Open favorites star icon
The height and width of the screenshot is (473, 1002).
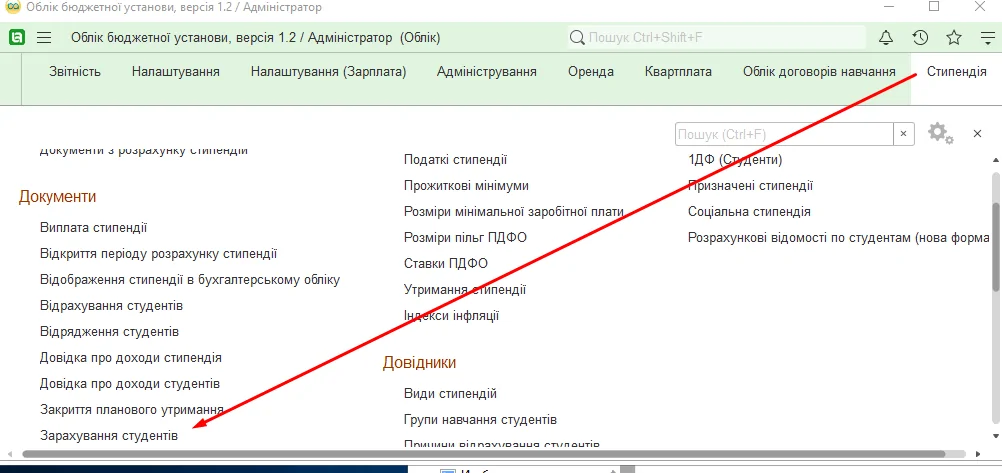click(954, 38)
